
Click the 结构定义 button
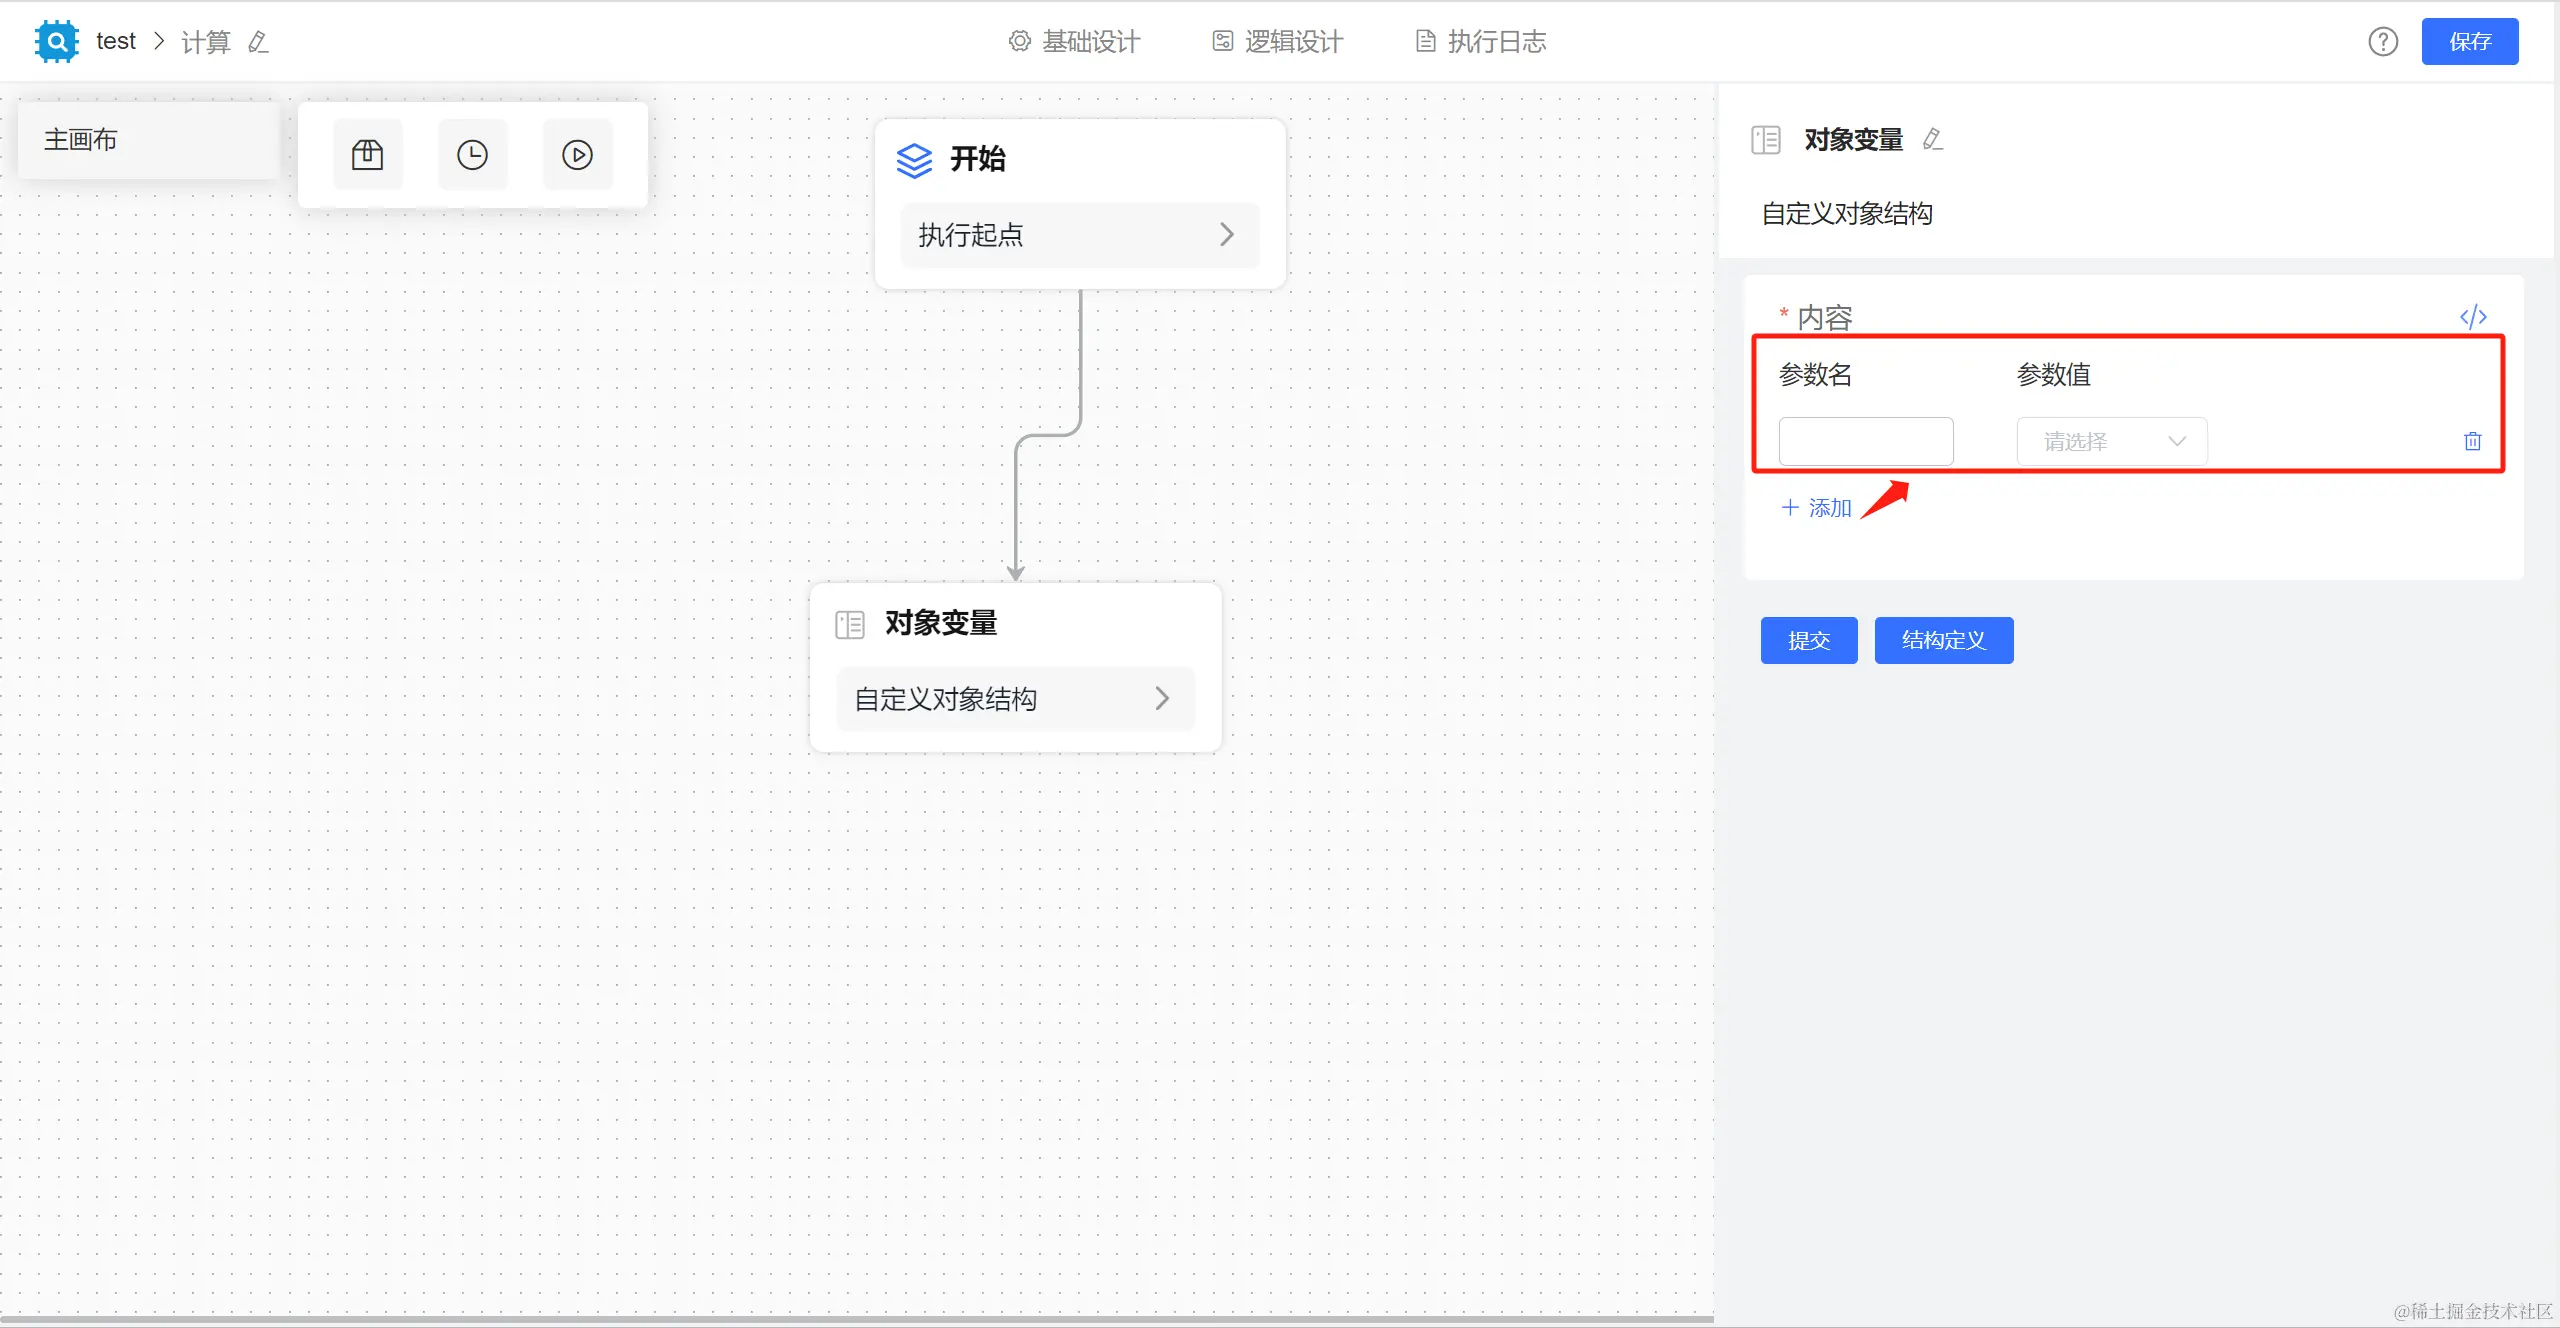click(x=1943, y=640)
